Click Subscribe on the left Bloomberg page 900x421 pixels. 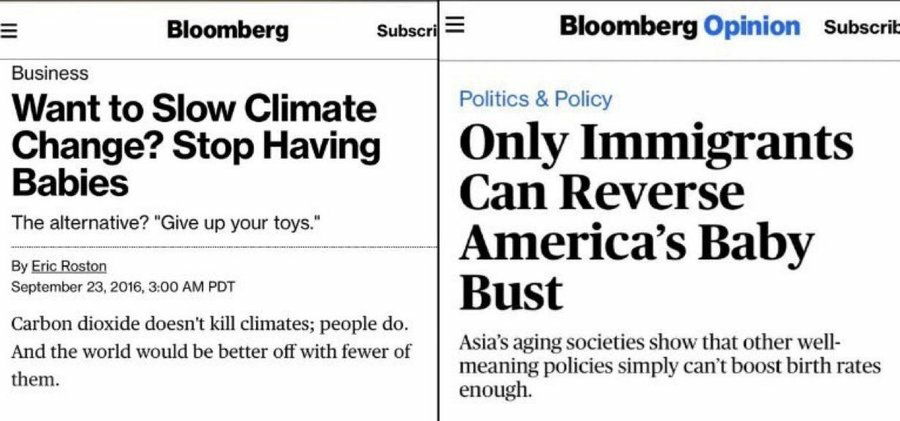tap(407, 31)
